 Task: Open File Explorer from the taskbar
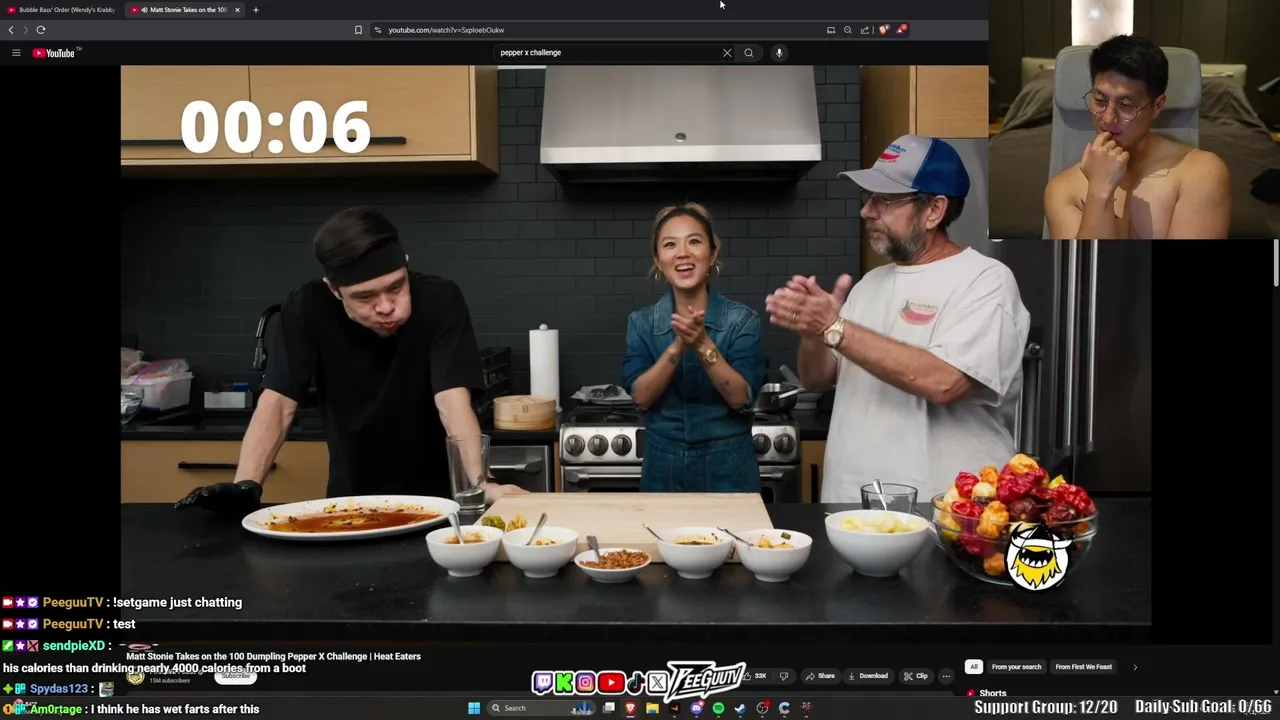point(652,708)
